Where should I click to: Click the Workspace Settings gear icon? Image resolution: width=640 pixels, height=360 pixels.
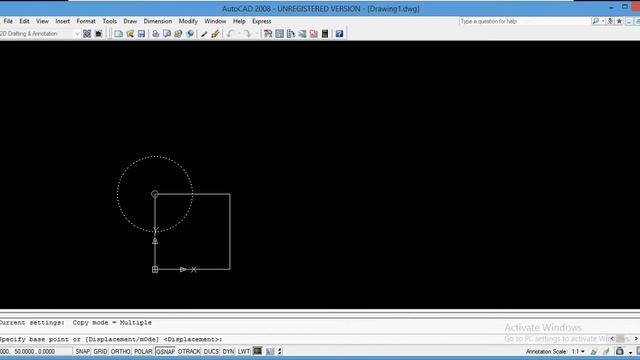pyautogui.click(x=87, y=34)
